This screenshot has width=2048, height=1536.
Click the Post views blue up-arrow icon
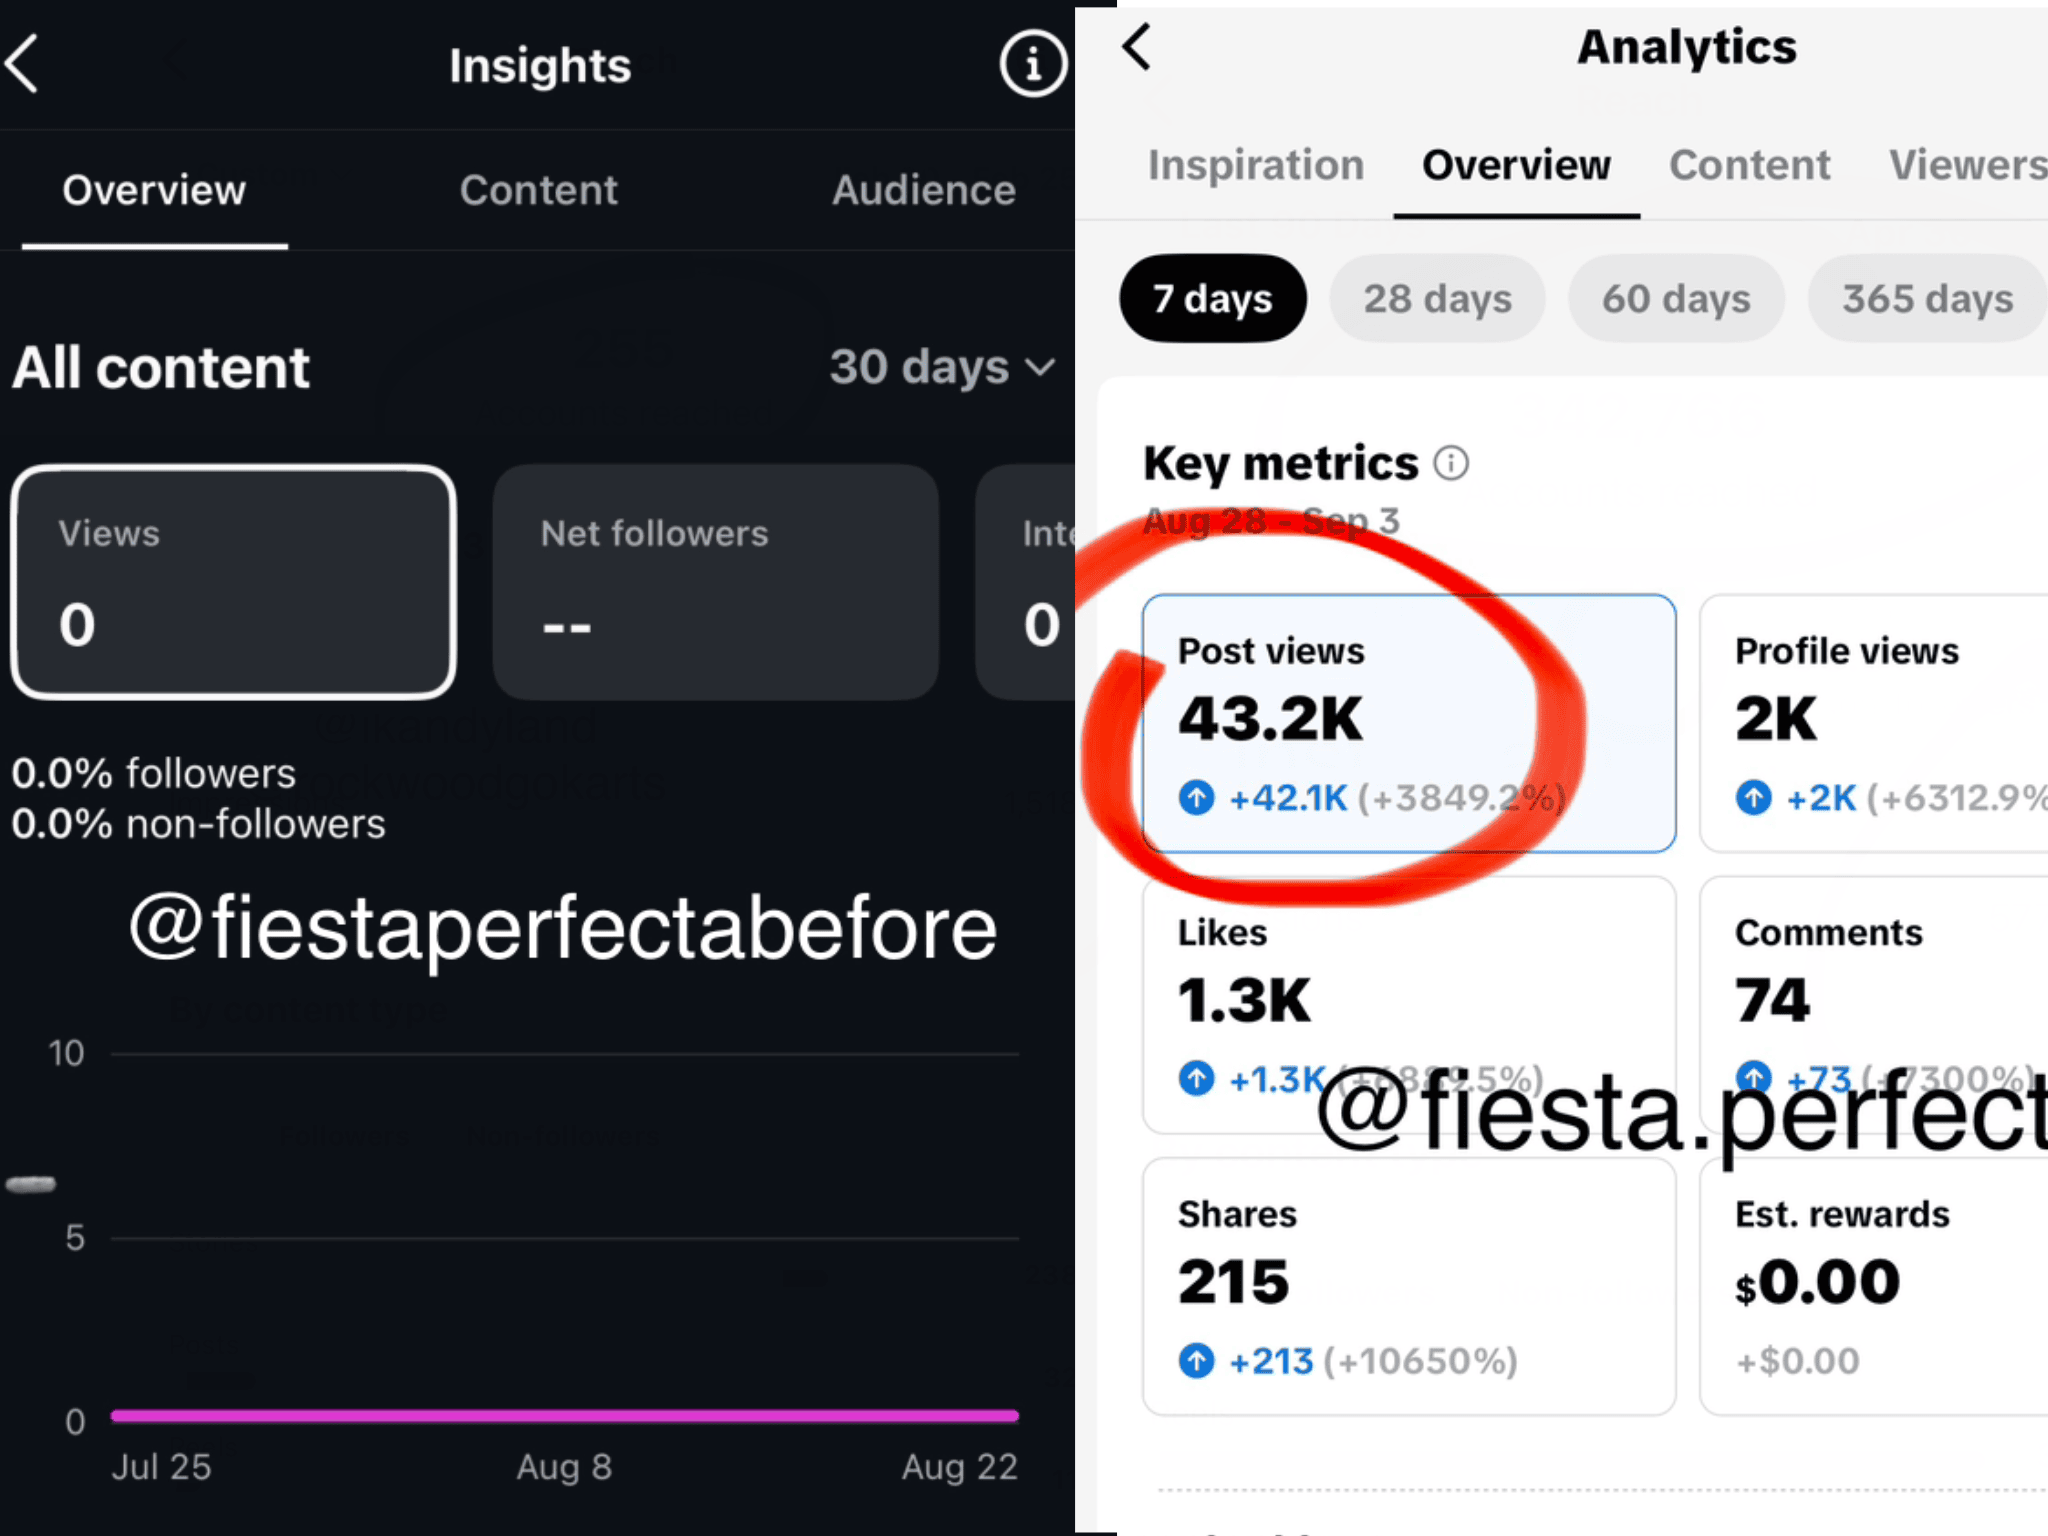click(x=1196, y=798)
